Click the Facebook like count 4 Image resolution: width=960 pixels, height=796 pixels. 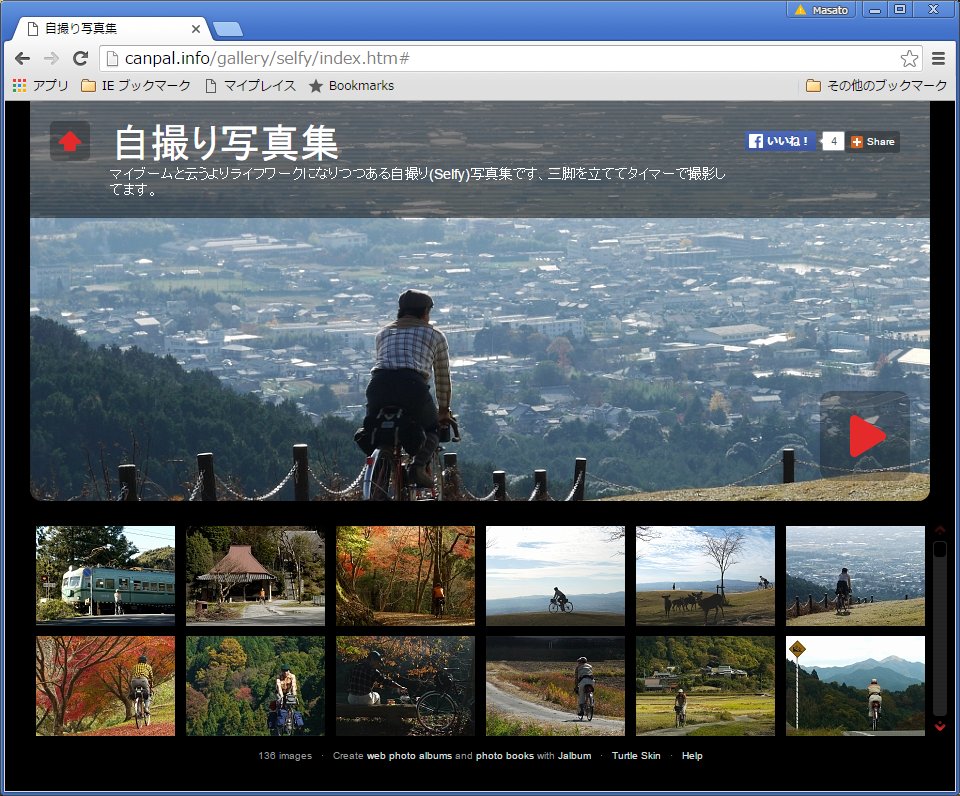[833, 141]
